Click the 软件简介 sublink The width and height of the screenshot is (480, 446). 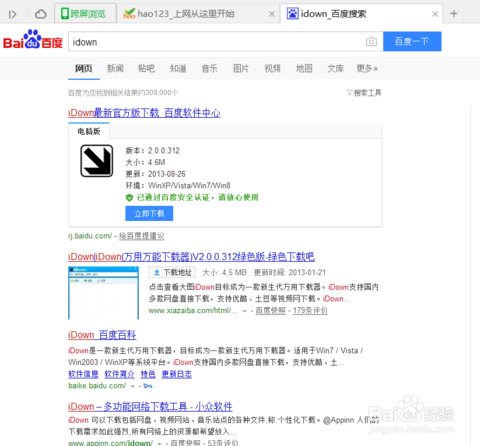119,374
